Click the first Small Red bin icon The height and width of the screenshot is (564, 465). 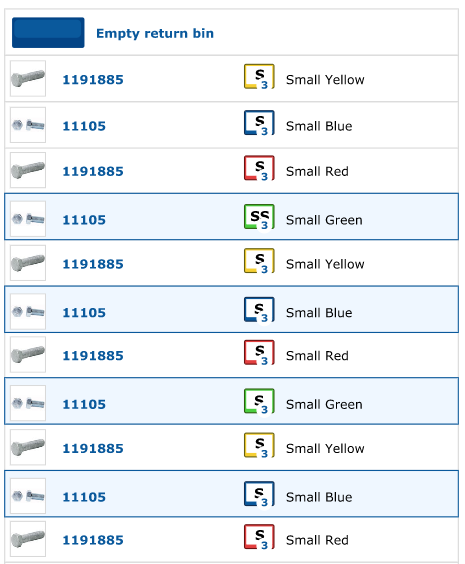[x=259, y=168]
